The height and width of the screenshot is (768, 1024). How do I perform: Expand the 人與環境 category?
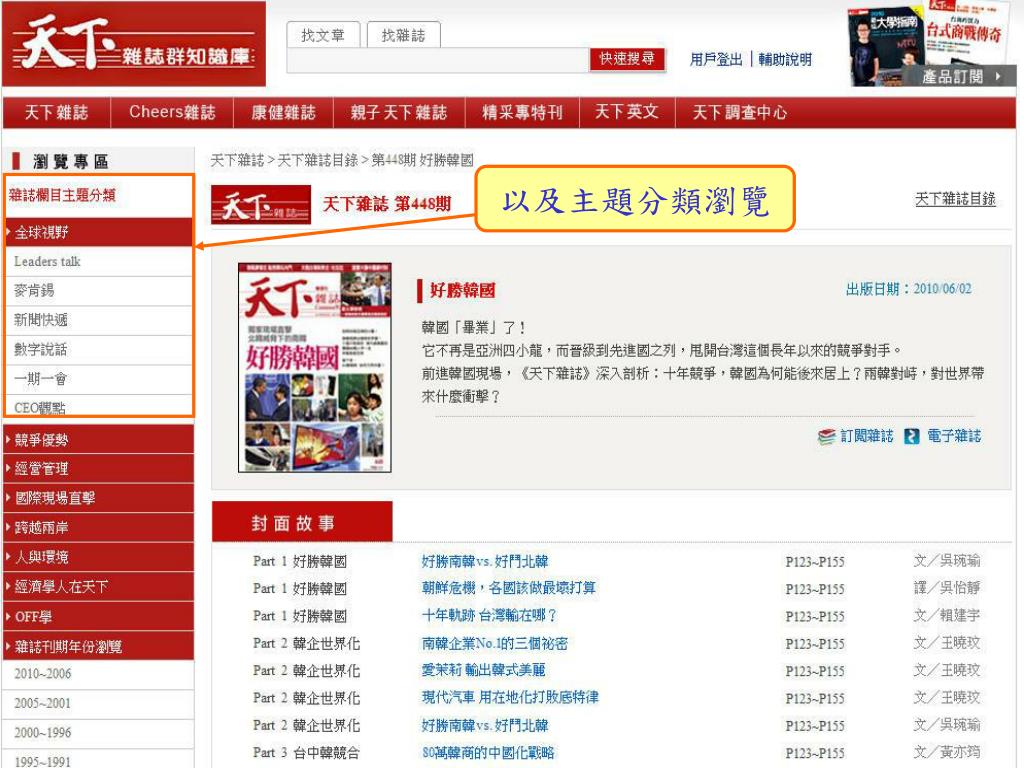[x=99, y=557]
